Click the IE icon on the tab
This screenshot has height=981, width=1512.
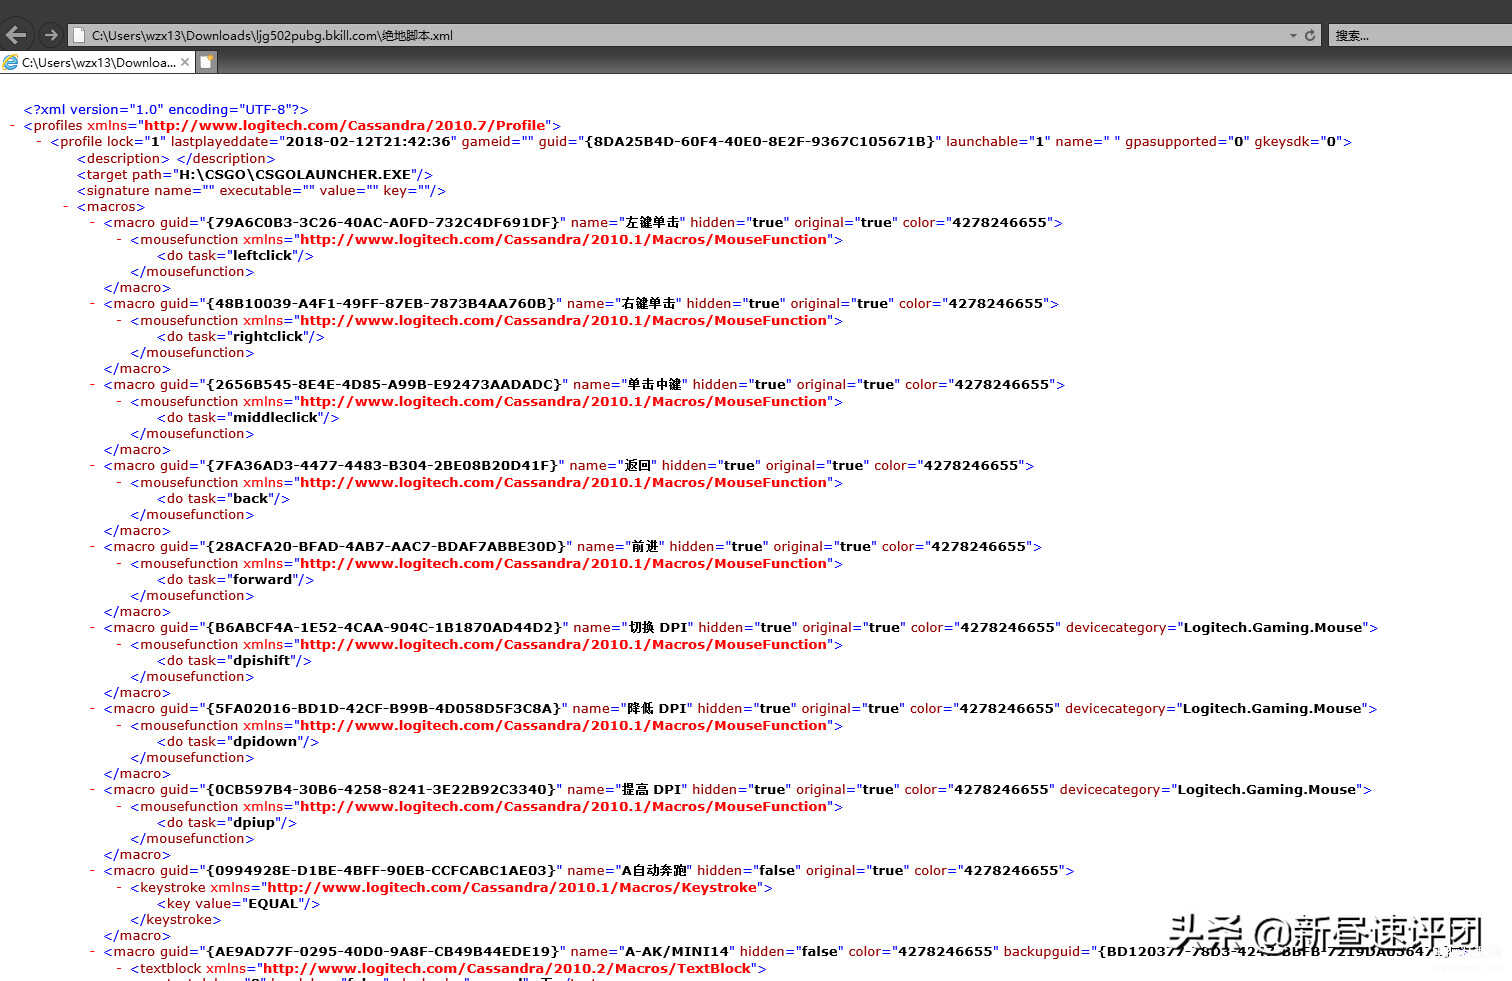coord(11,62)
